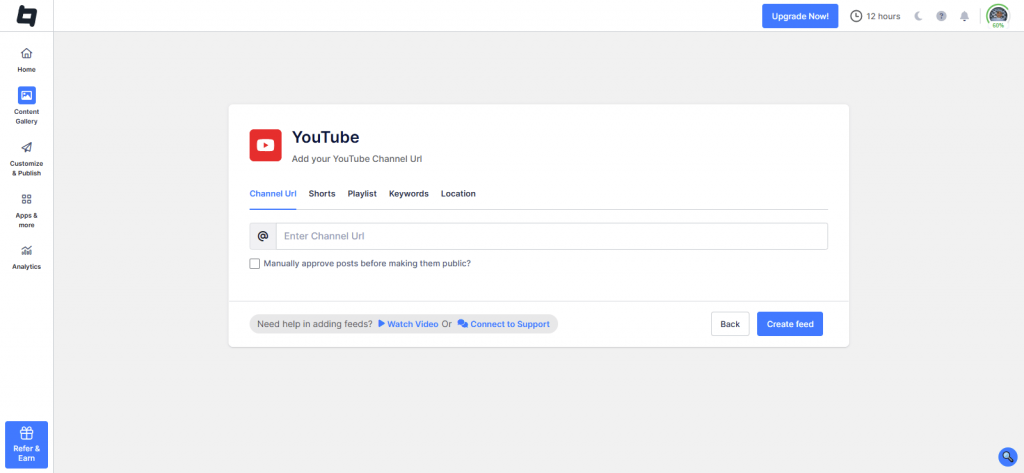This screenshot has height=473, width=1024.
Task: Click the 'Need help in adding feeds?' text
Action: point(315,324)
